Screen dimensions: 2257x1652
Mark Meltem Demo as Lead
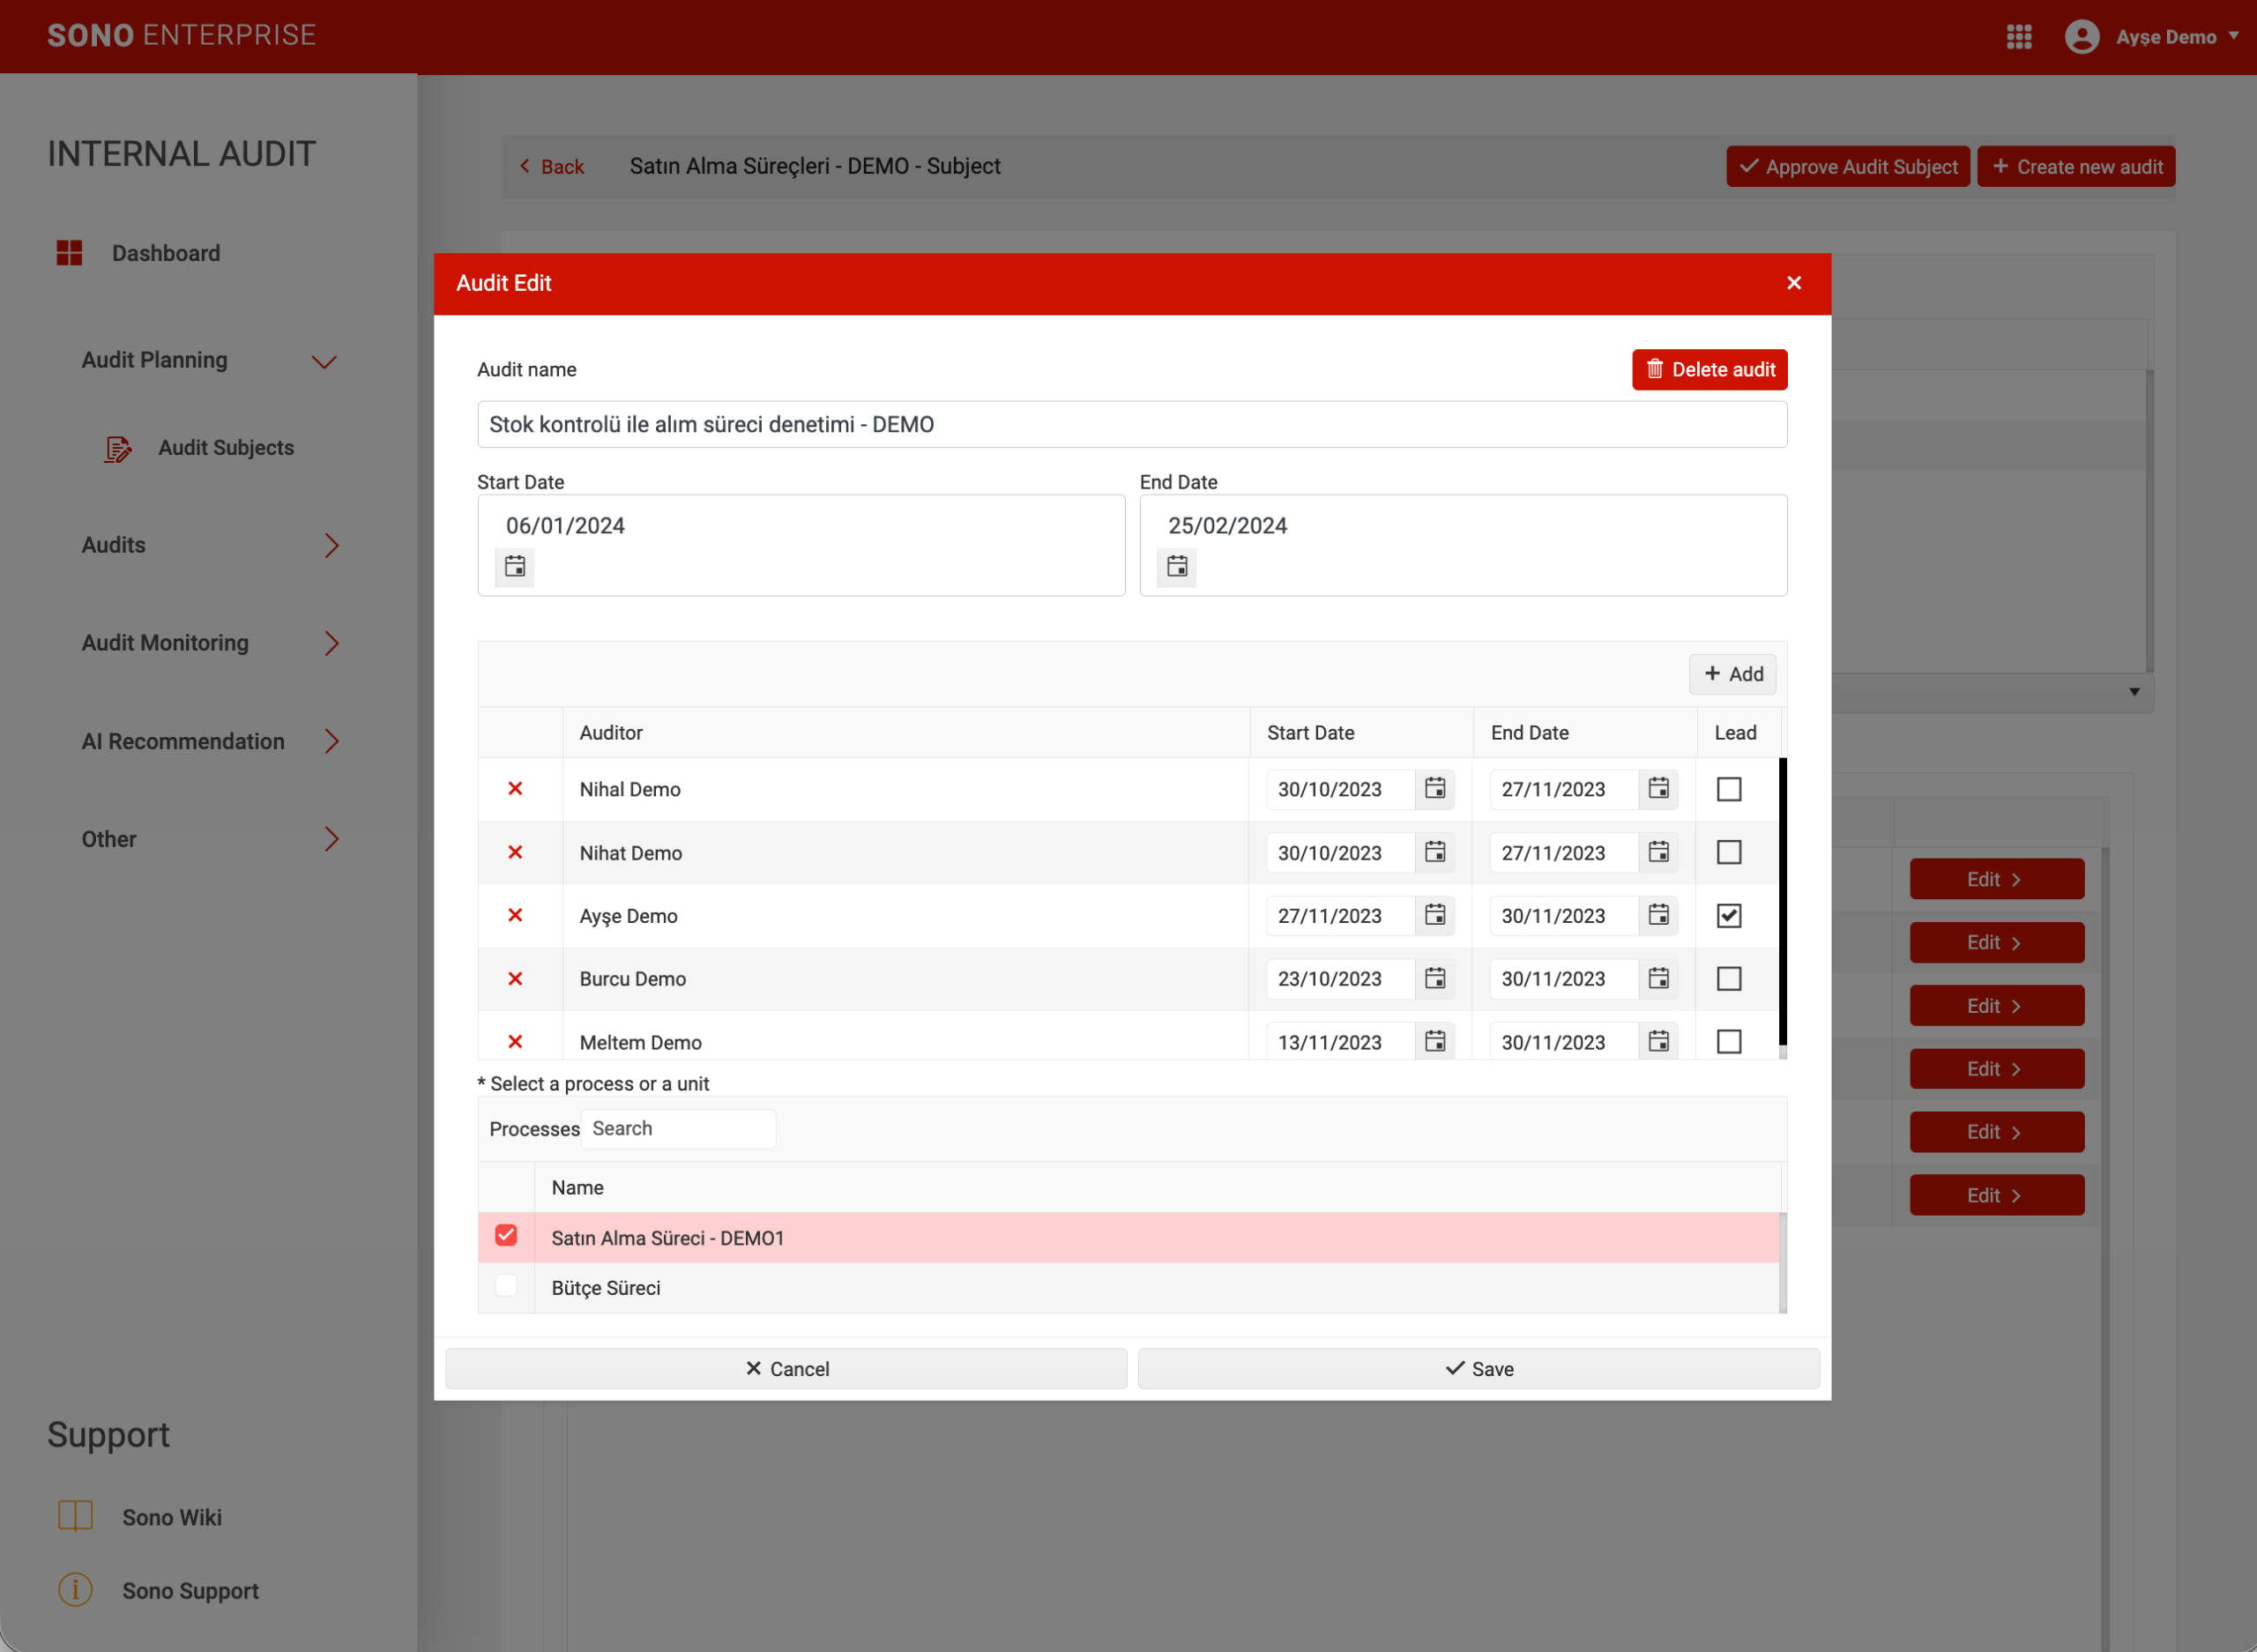(1729, 1042)
